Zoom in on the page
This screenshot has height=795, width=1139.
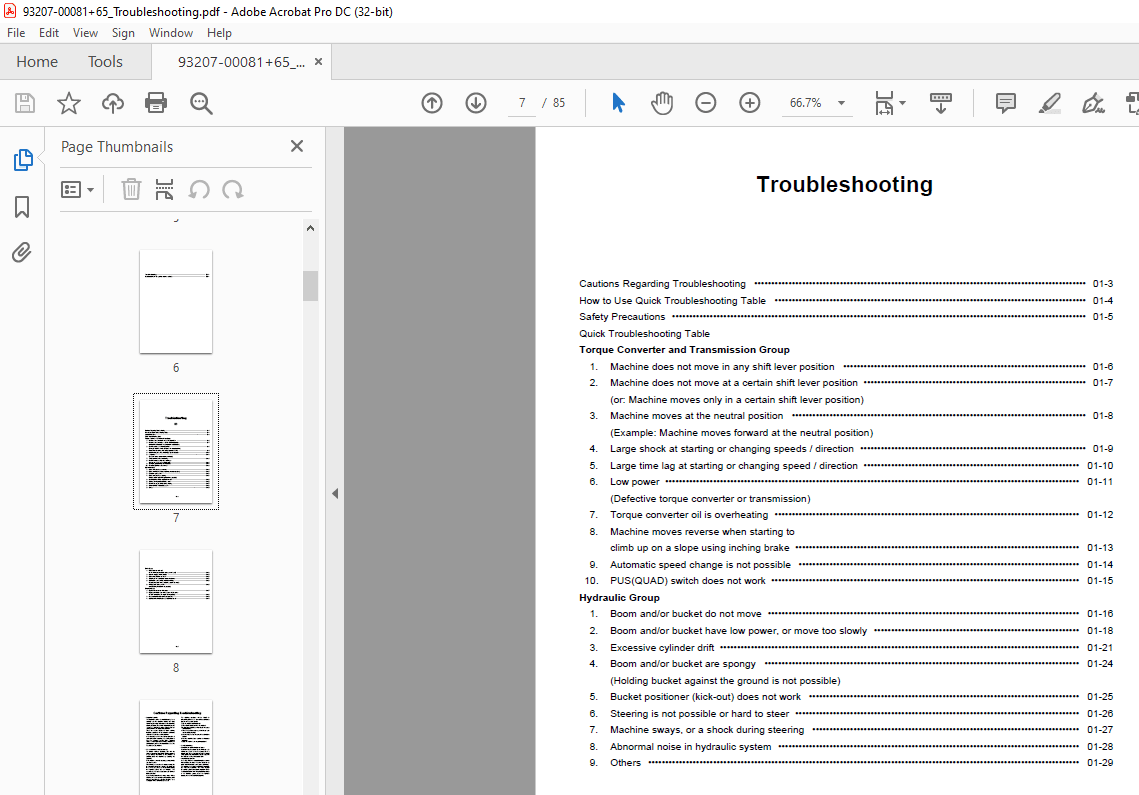749,102
